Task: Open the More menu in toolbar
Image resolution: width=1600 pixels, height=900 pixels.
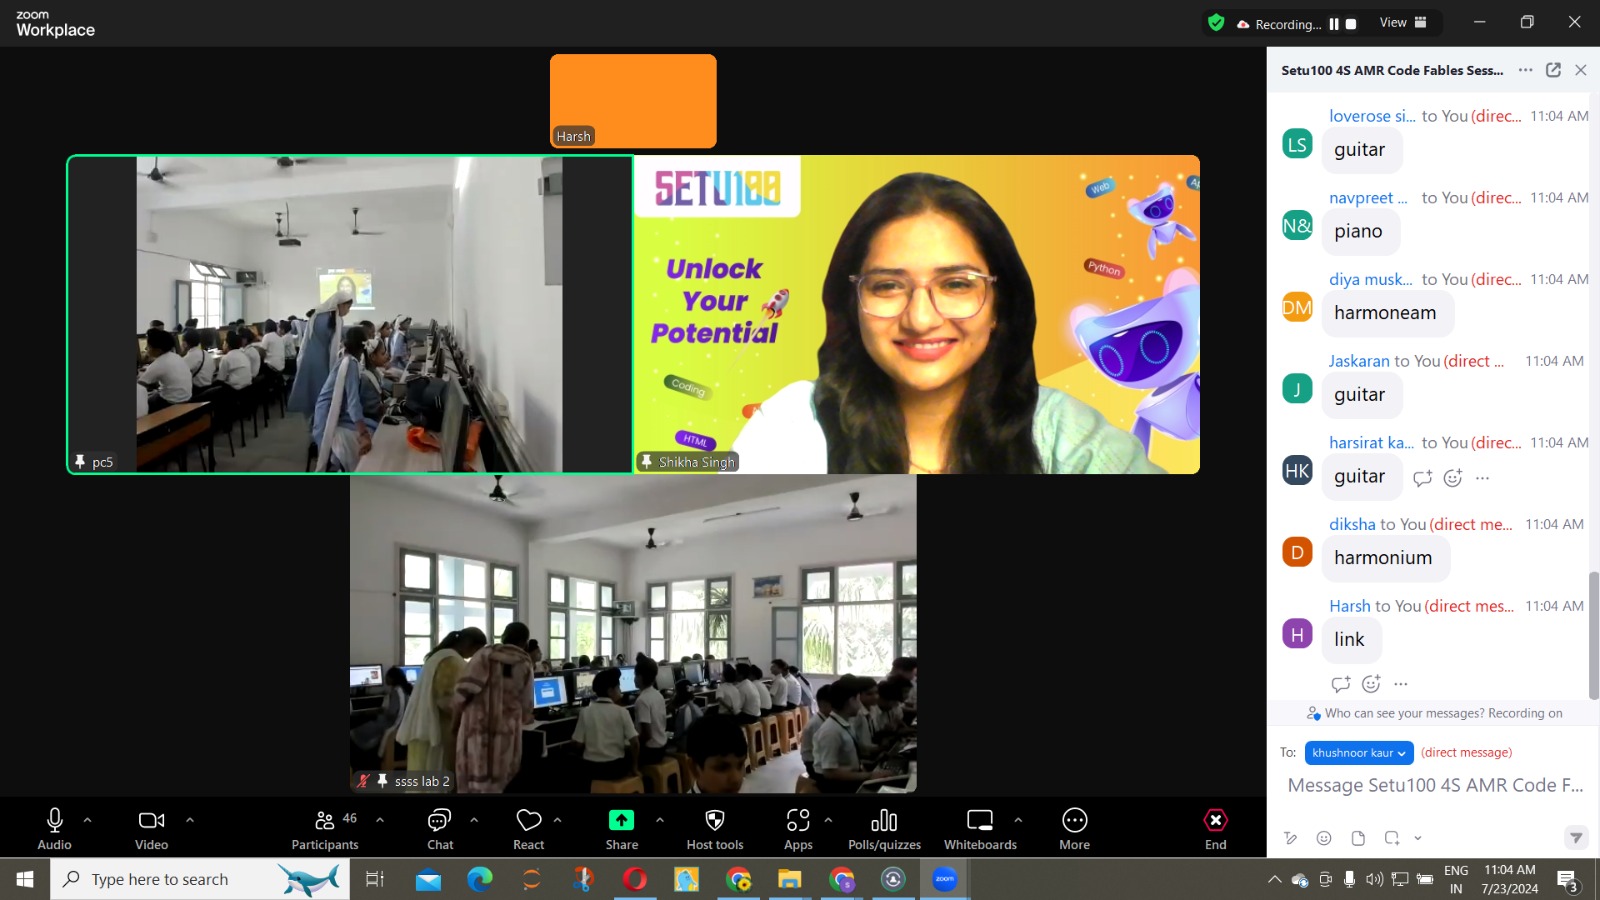Action: pyautogui.click(x=1075, y=829)
